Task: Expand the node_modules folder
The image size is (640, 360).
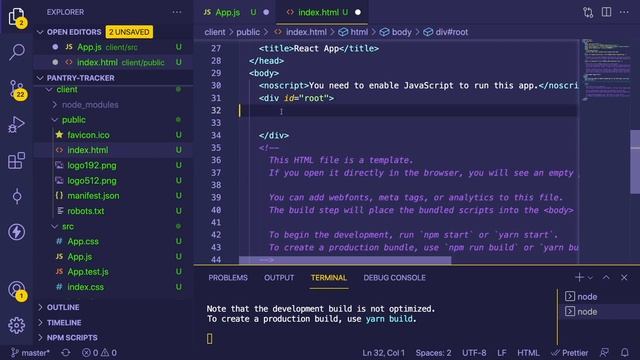Action: (x=55, y=104)
